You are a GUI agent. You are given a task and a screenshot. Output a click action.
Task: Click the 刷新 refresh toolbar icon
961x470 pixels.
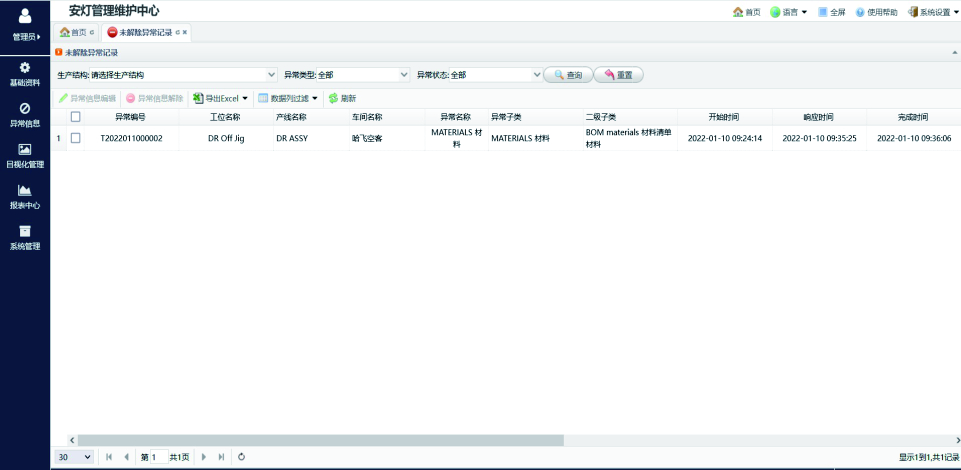coord(333,98)
